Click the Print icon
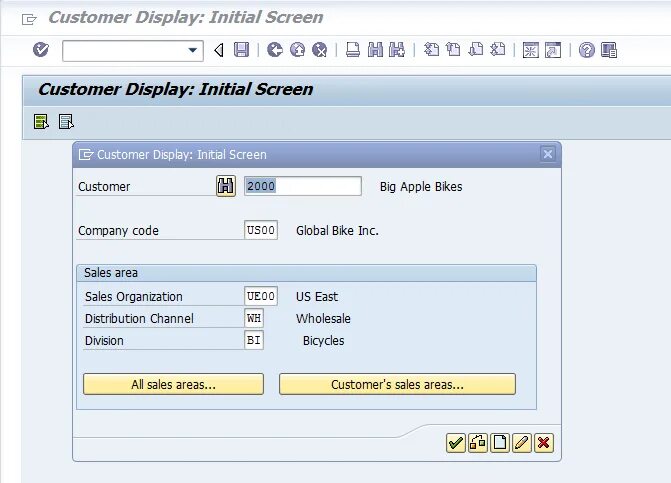 click(353, 50)
